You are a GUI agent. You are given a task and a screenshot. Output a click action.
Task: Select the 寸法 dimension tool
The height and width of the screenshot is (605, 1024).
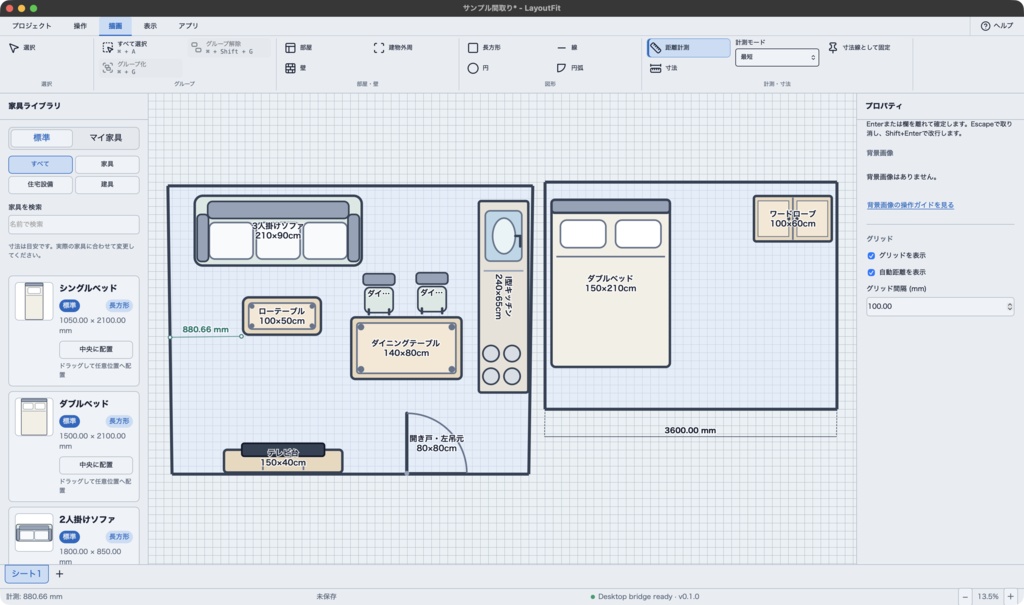click(664, 68)
